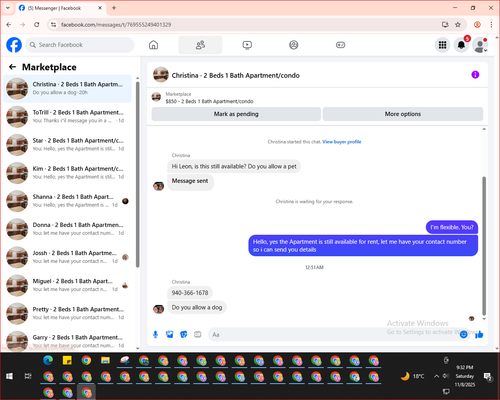Open File Explorer from taskbar

click(105, 360)
